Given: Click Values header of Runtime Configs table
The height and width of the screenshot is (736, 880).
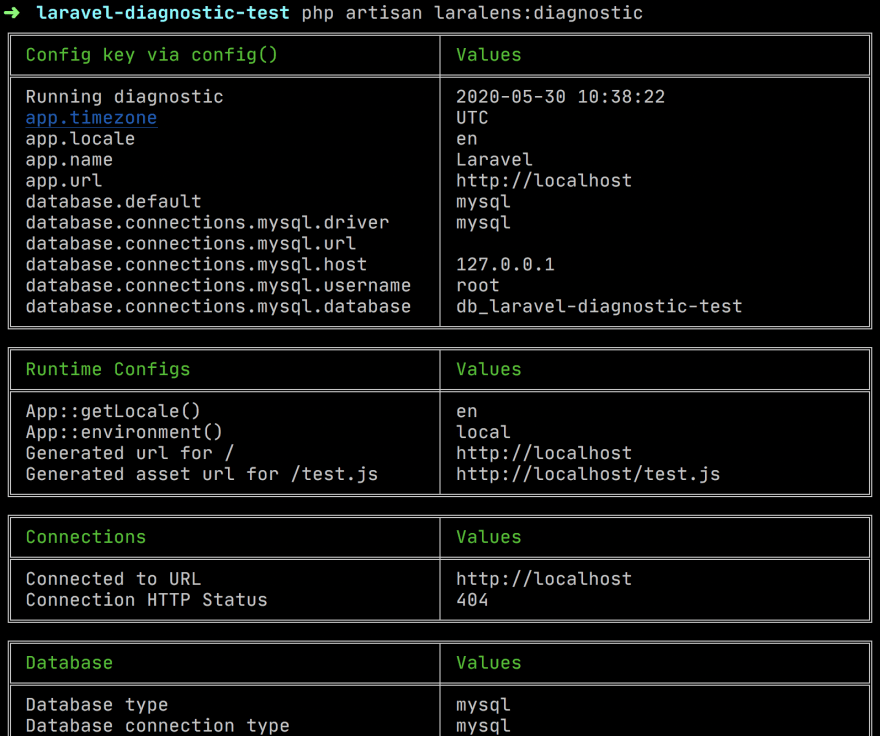Looking at the screenshot, I should pos(488,369).
